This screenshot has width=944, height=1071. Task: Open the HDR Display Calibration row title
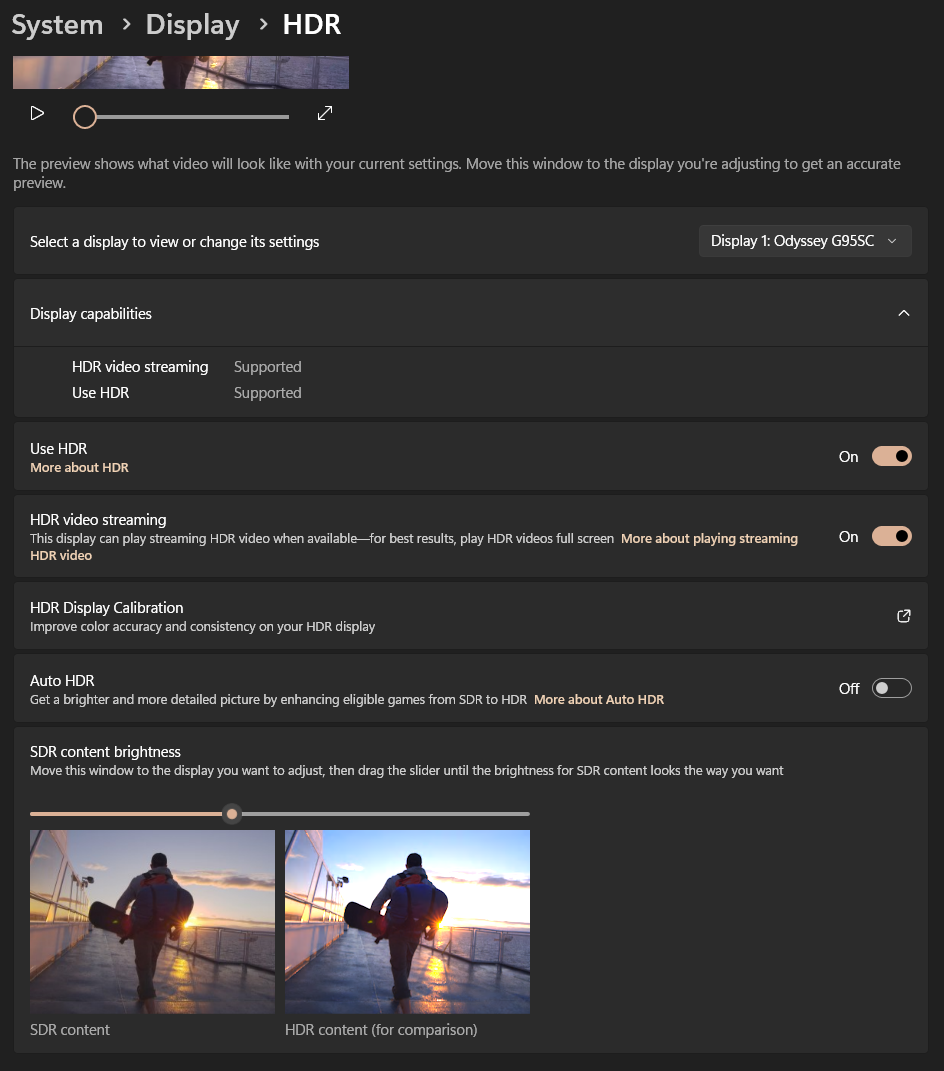[107, 607]
